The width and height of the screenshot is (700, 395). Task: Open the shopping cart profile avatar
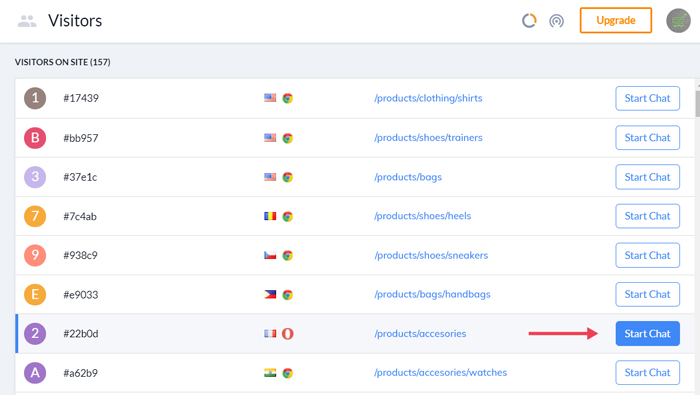click(x=678, y=21)
